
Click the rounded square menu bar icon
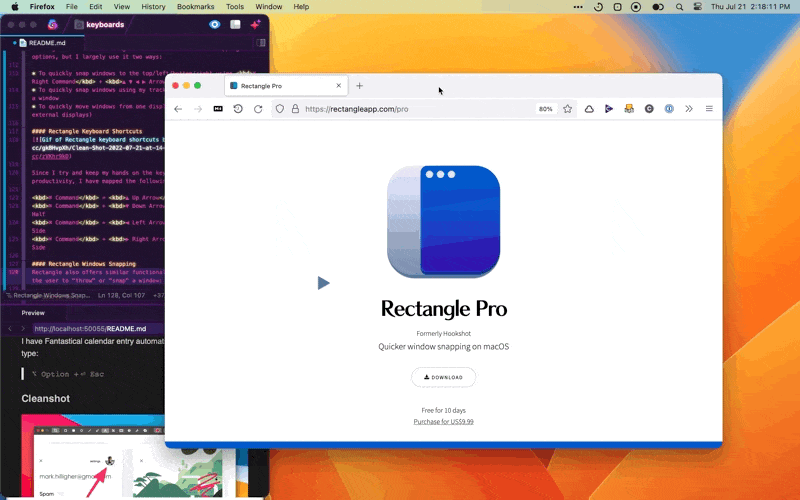[617, 7]
